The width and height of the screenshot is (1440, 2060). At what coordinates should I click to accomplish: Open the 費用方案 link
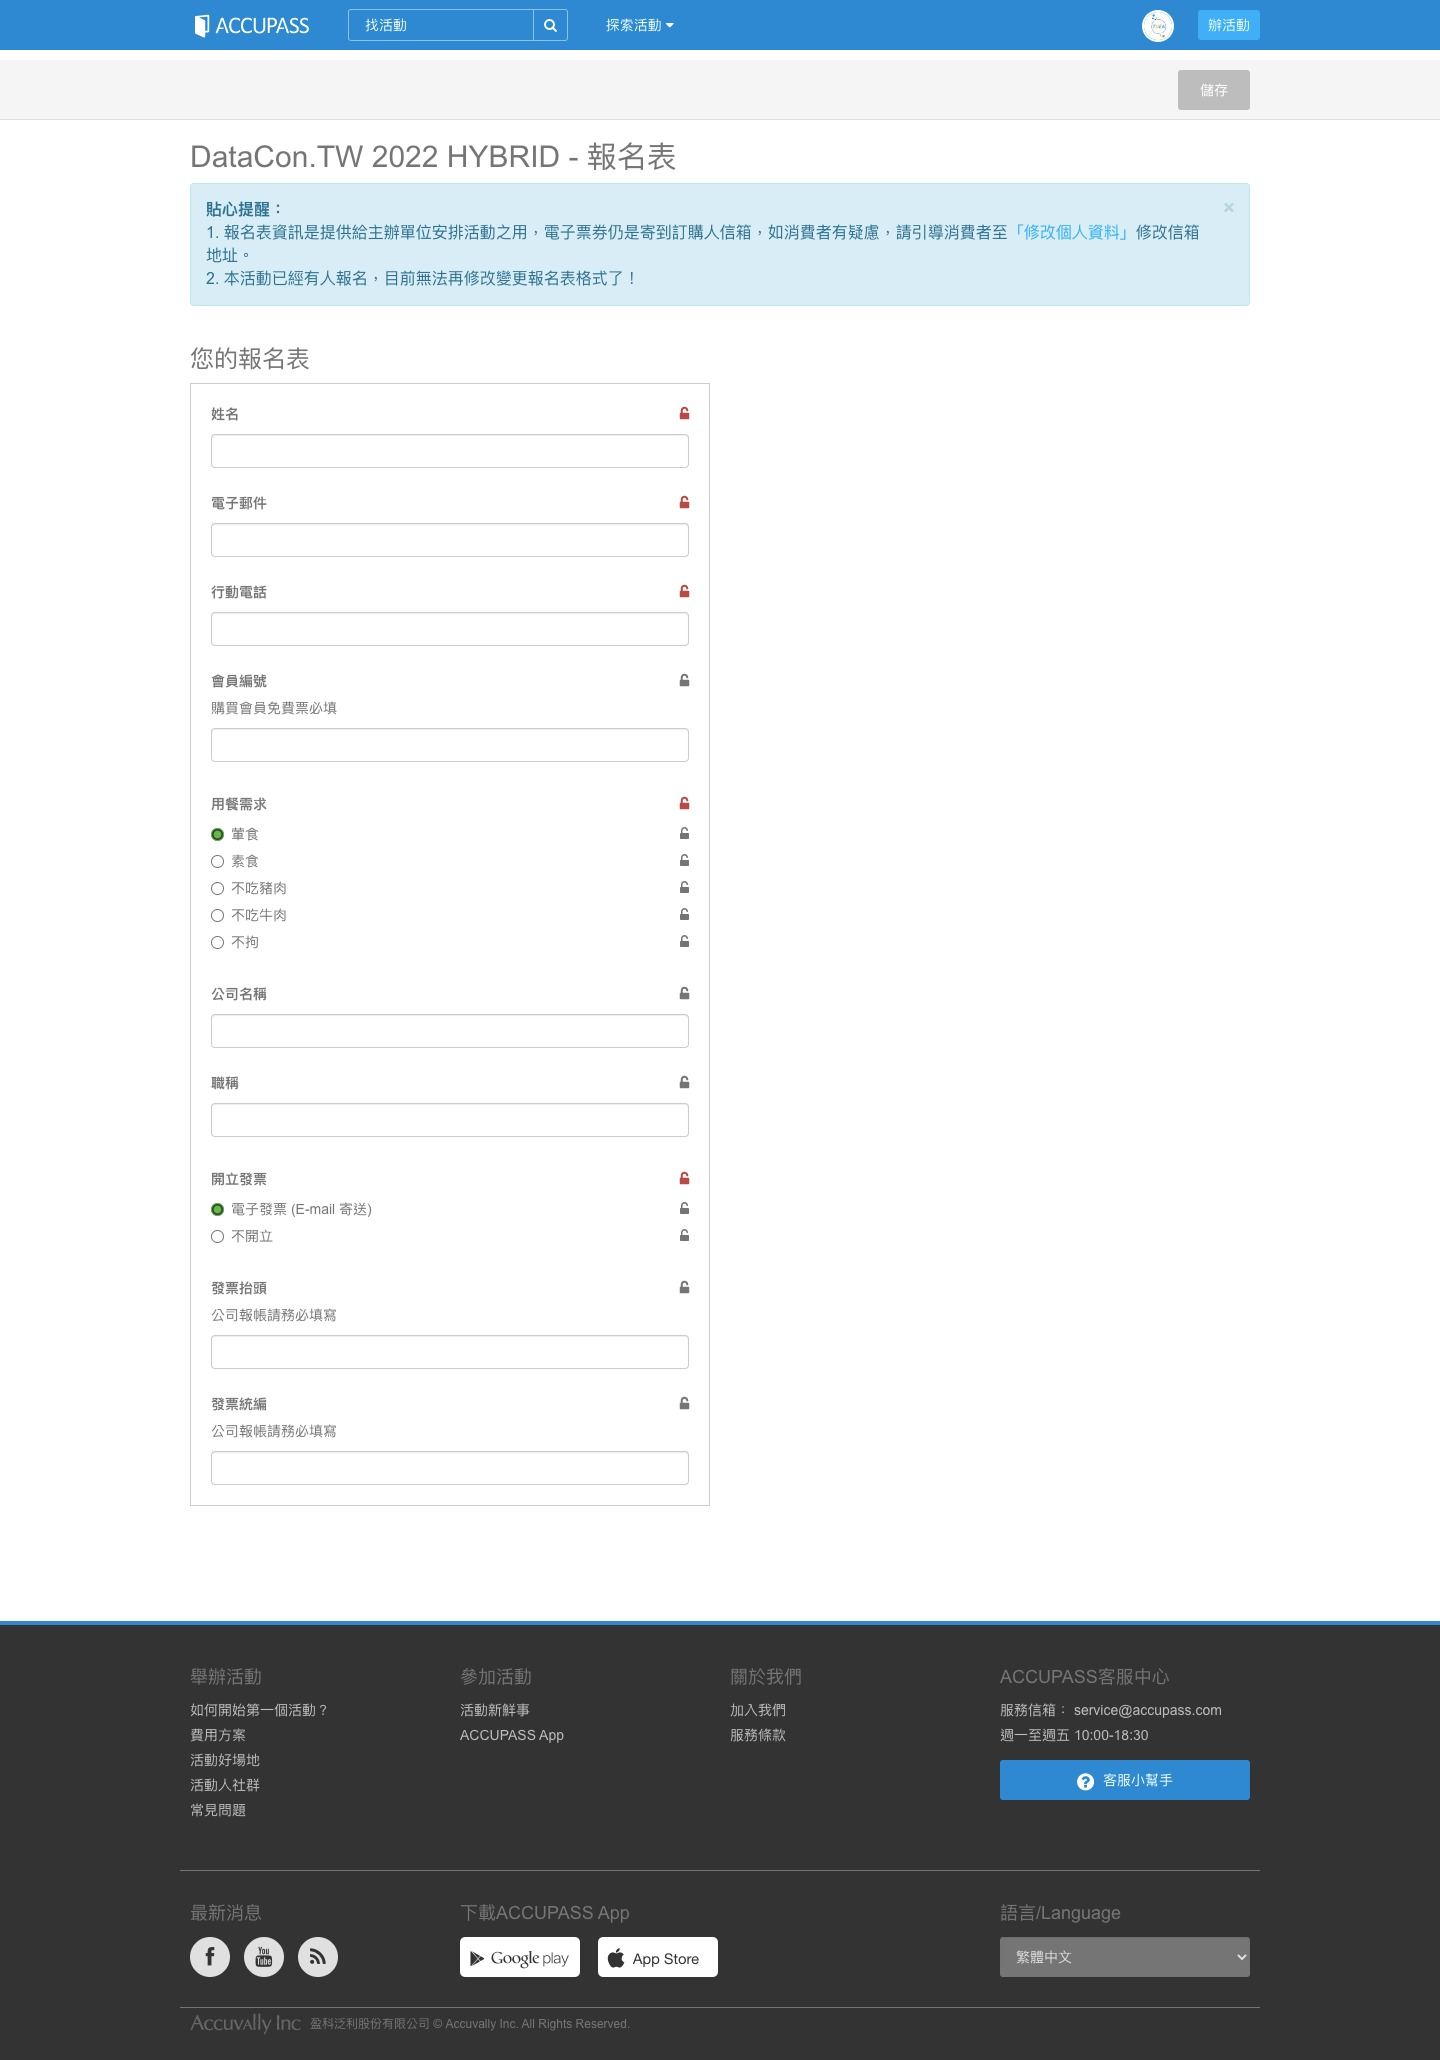218,1735
